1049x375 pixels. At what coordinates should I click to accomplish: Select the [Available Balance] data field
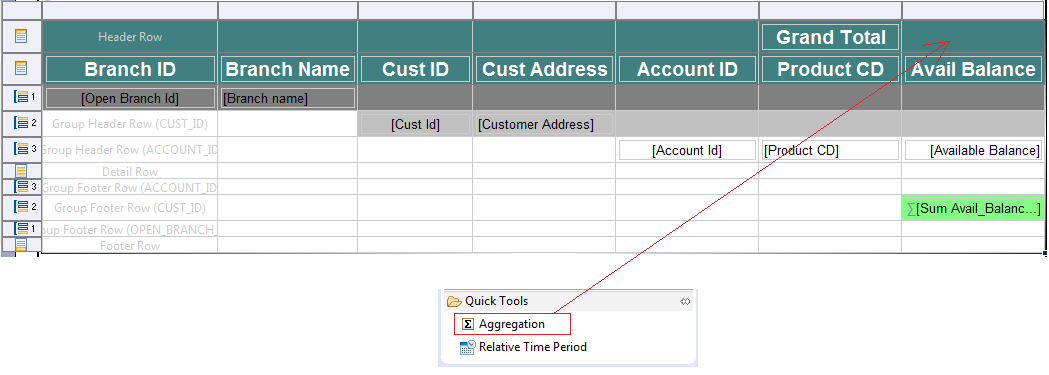pyautogui.click(x=973, y=150)
